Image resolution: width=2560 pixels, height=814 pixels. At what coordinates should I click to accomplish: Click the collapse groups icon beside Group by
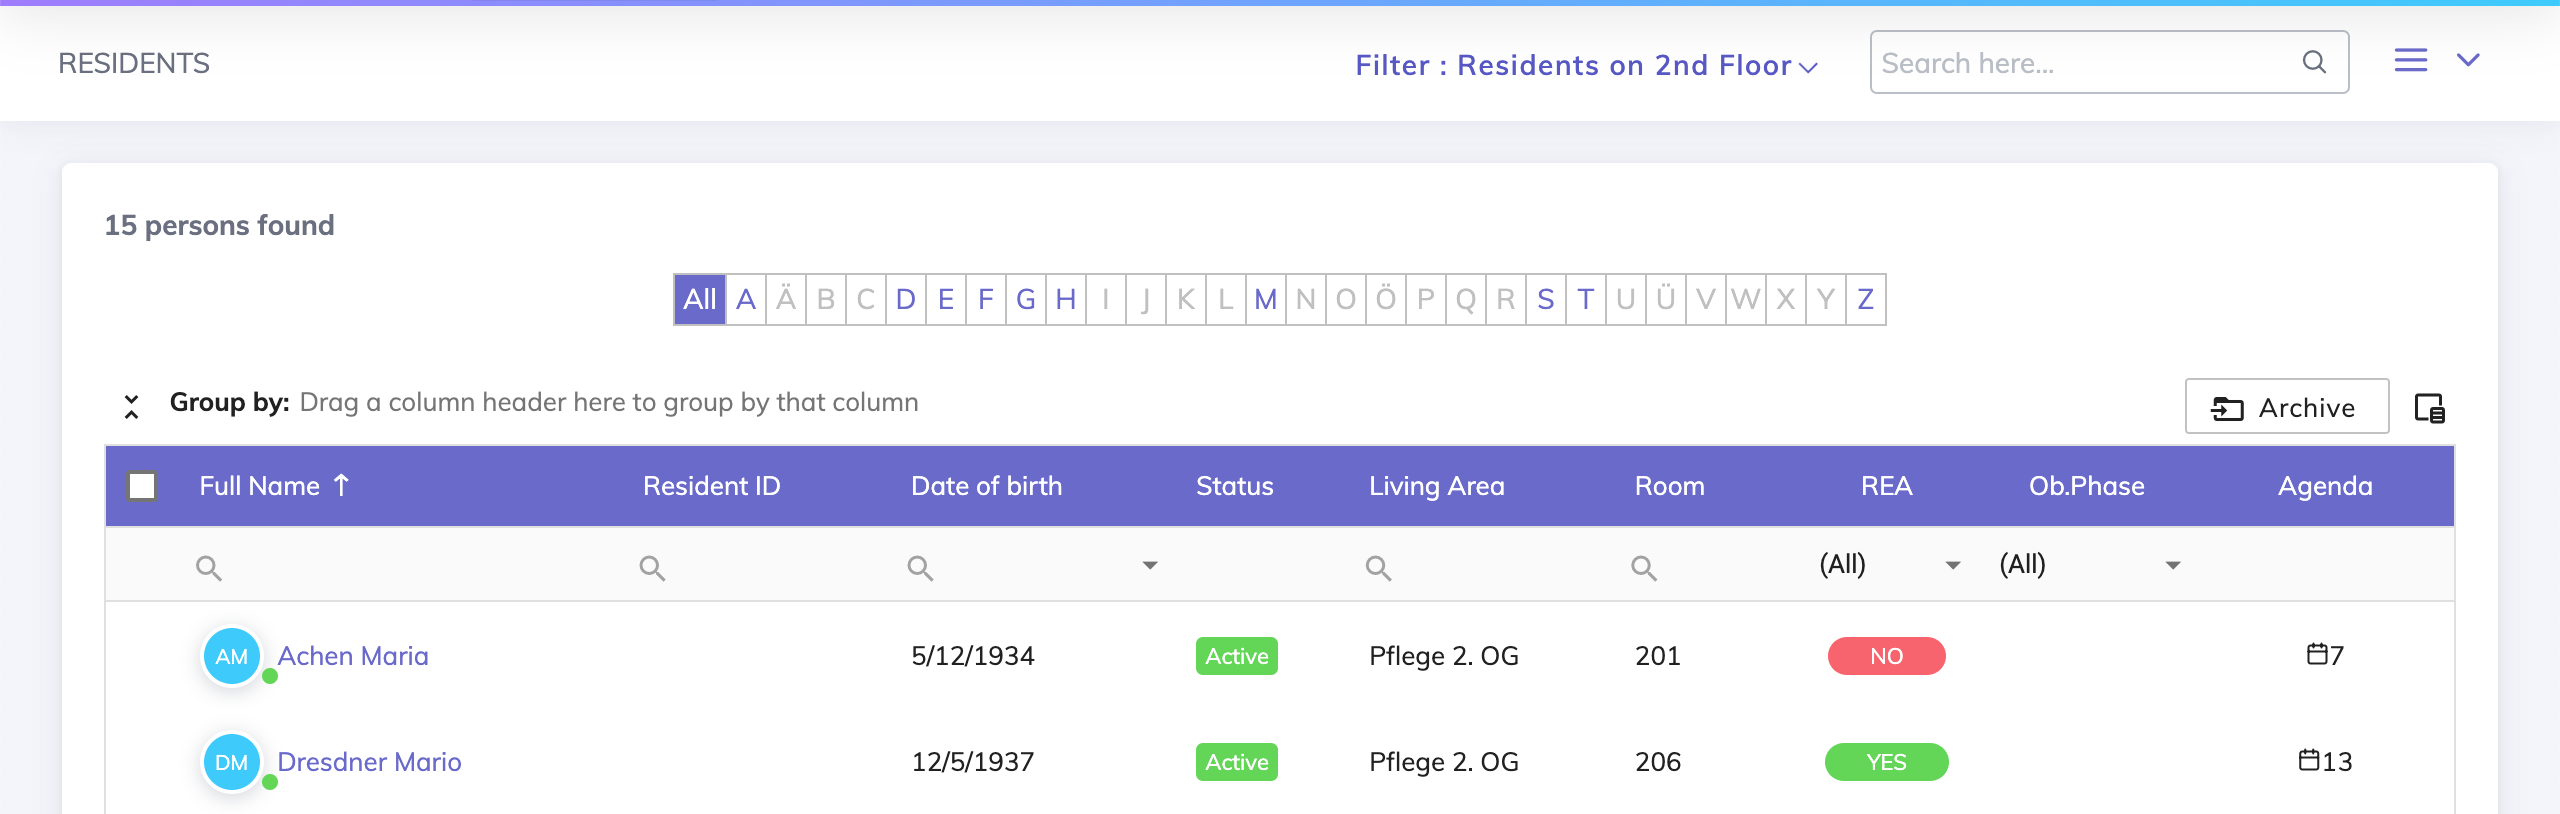coord(131,405)
